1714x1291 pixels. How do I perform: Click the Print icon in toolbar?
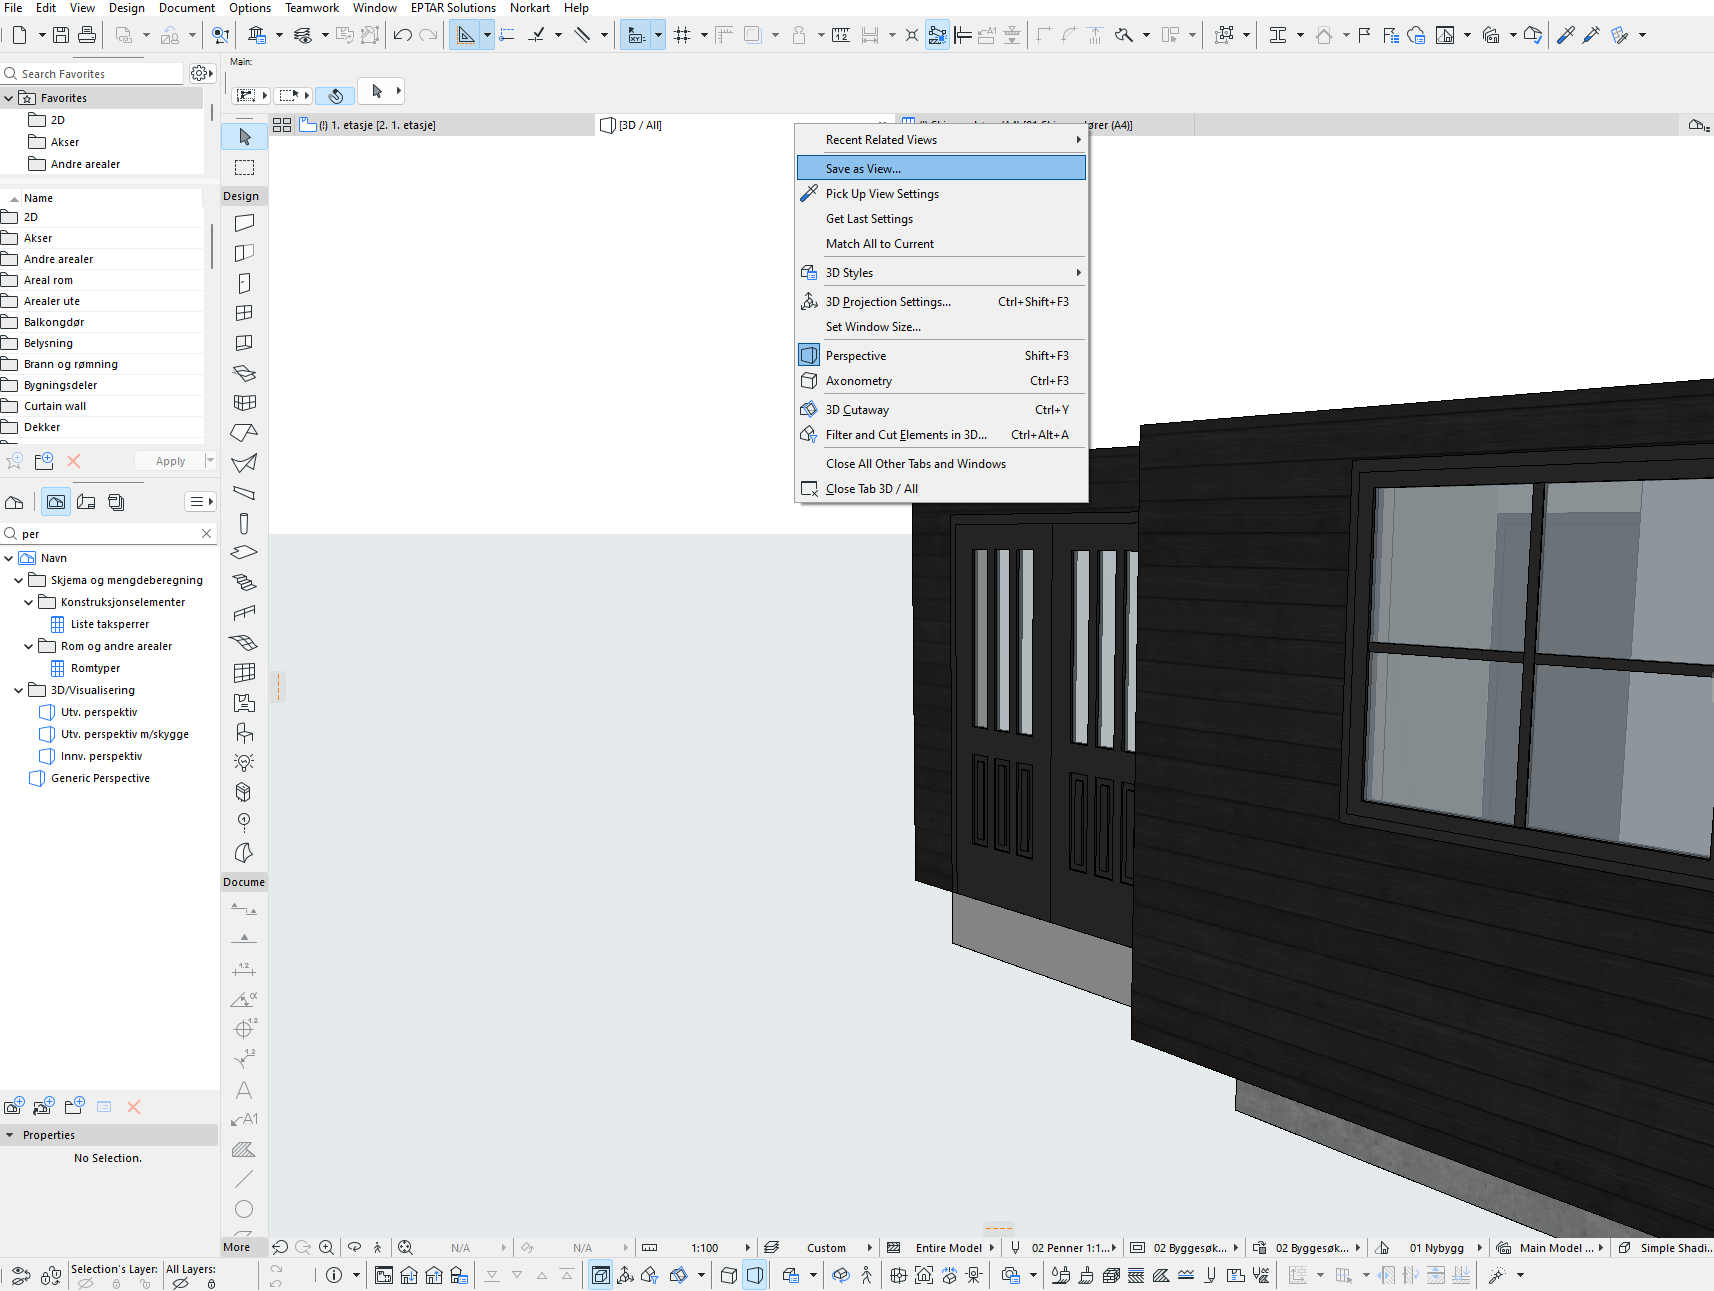point(87,35)
